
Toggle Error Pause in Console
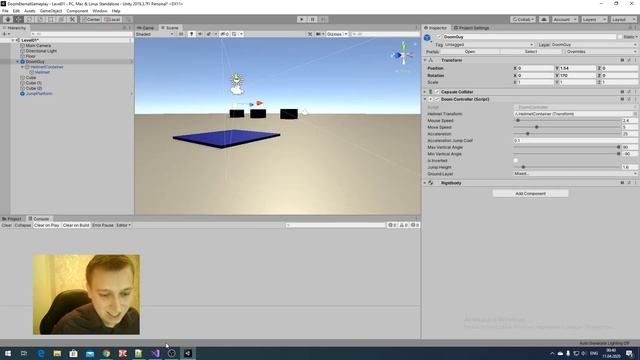point(103,225)
